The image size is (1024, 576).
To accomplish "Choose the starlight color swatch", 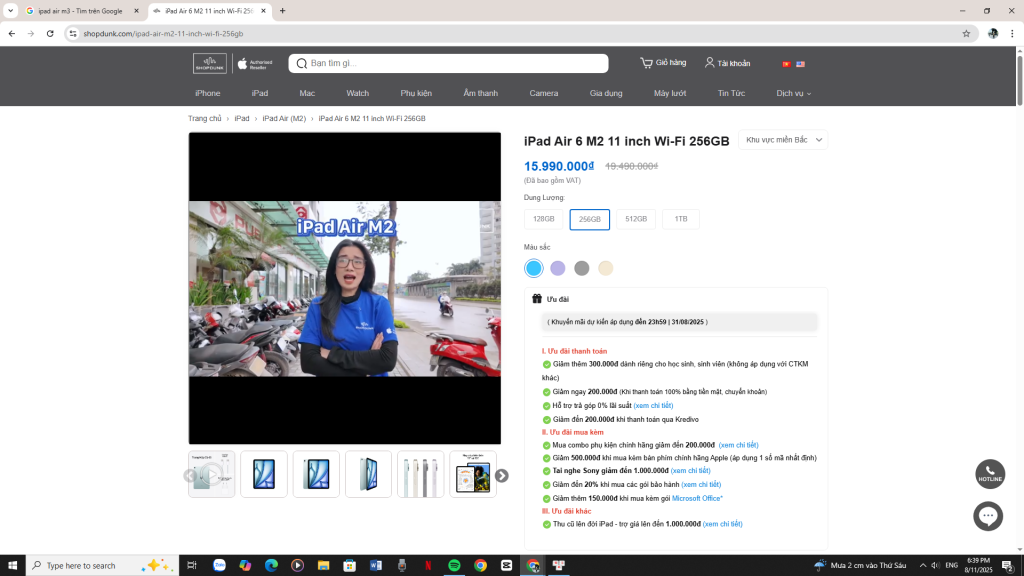I will pyautogui.click(x=606, y=268).
